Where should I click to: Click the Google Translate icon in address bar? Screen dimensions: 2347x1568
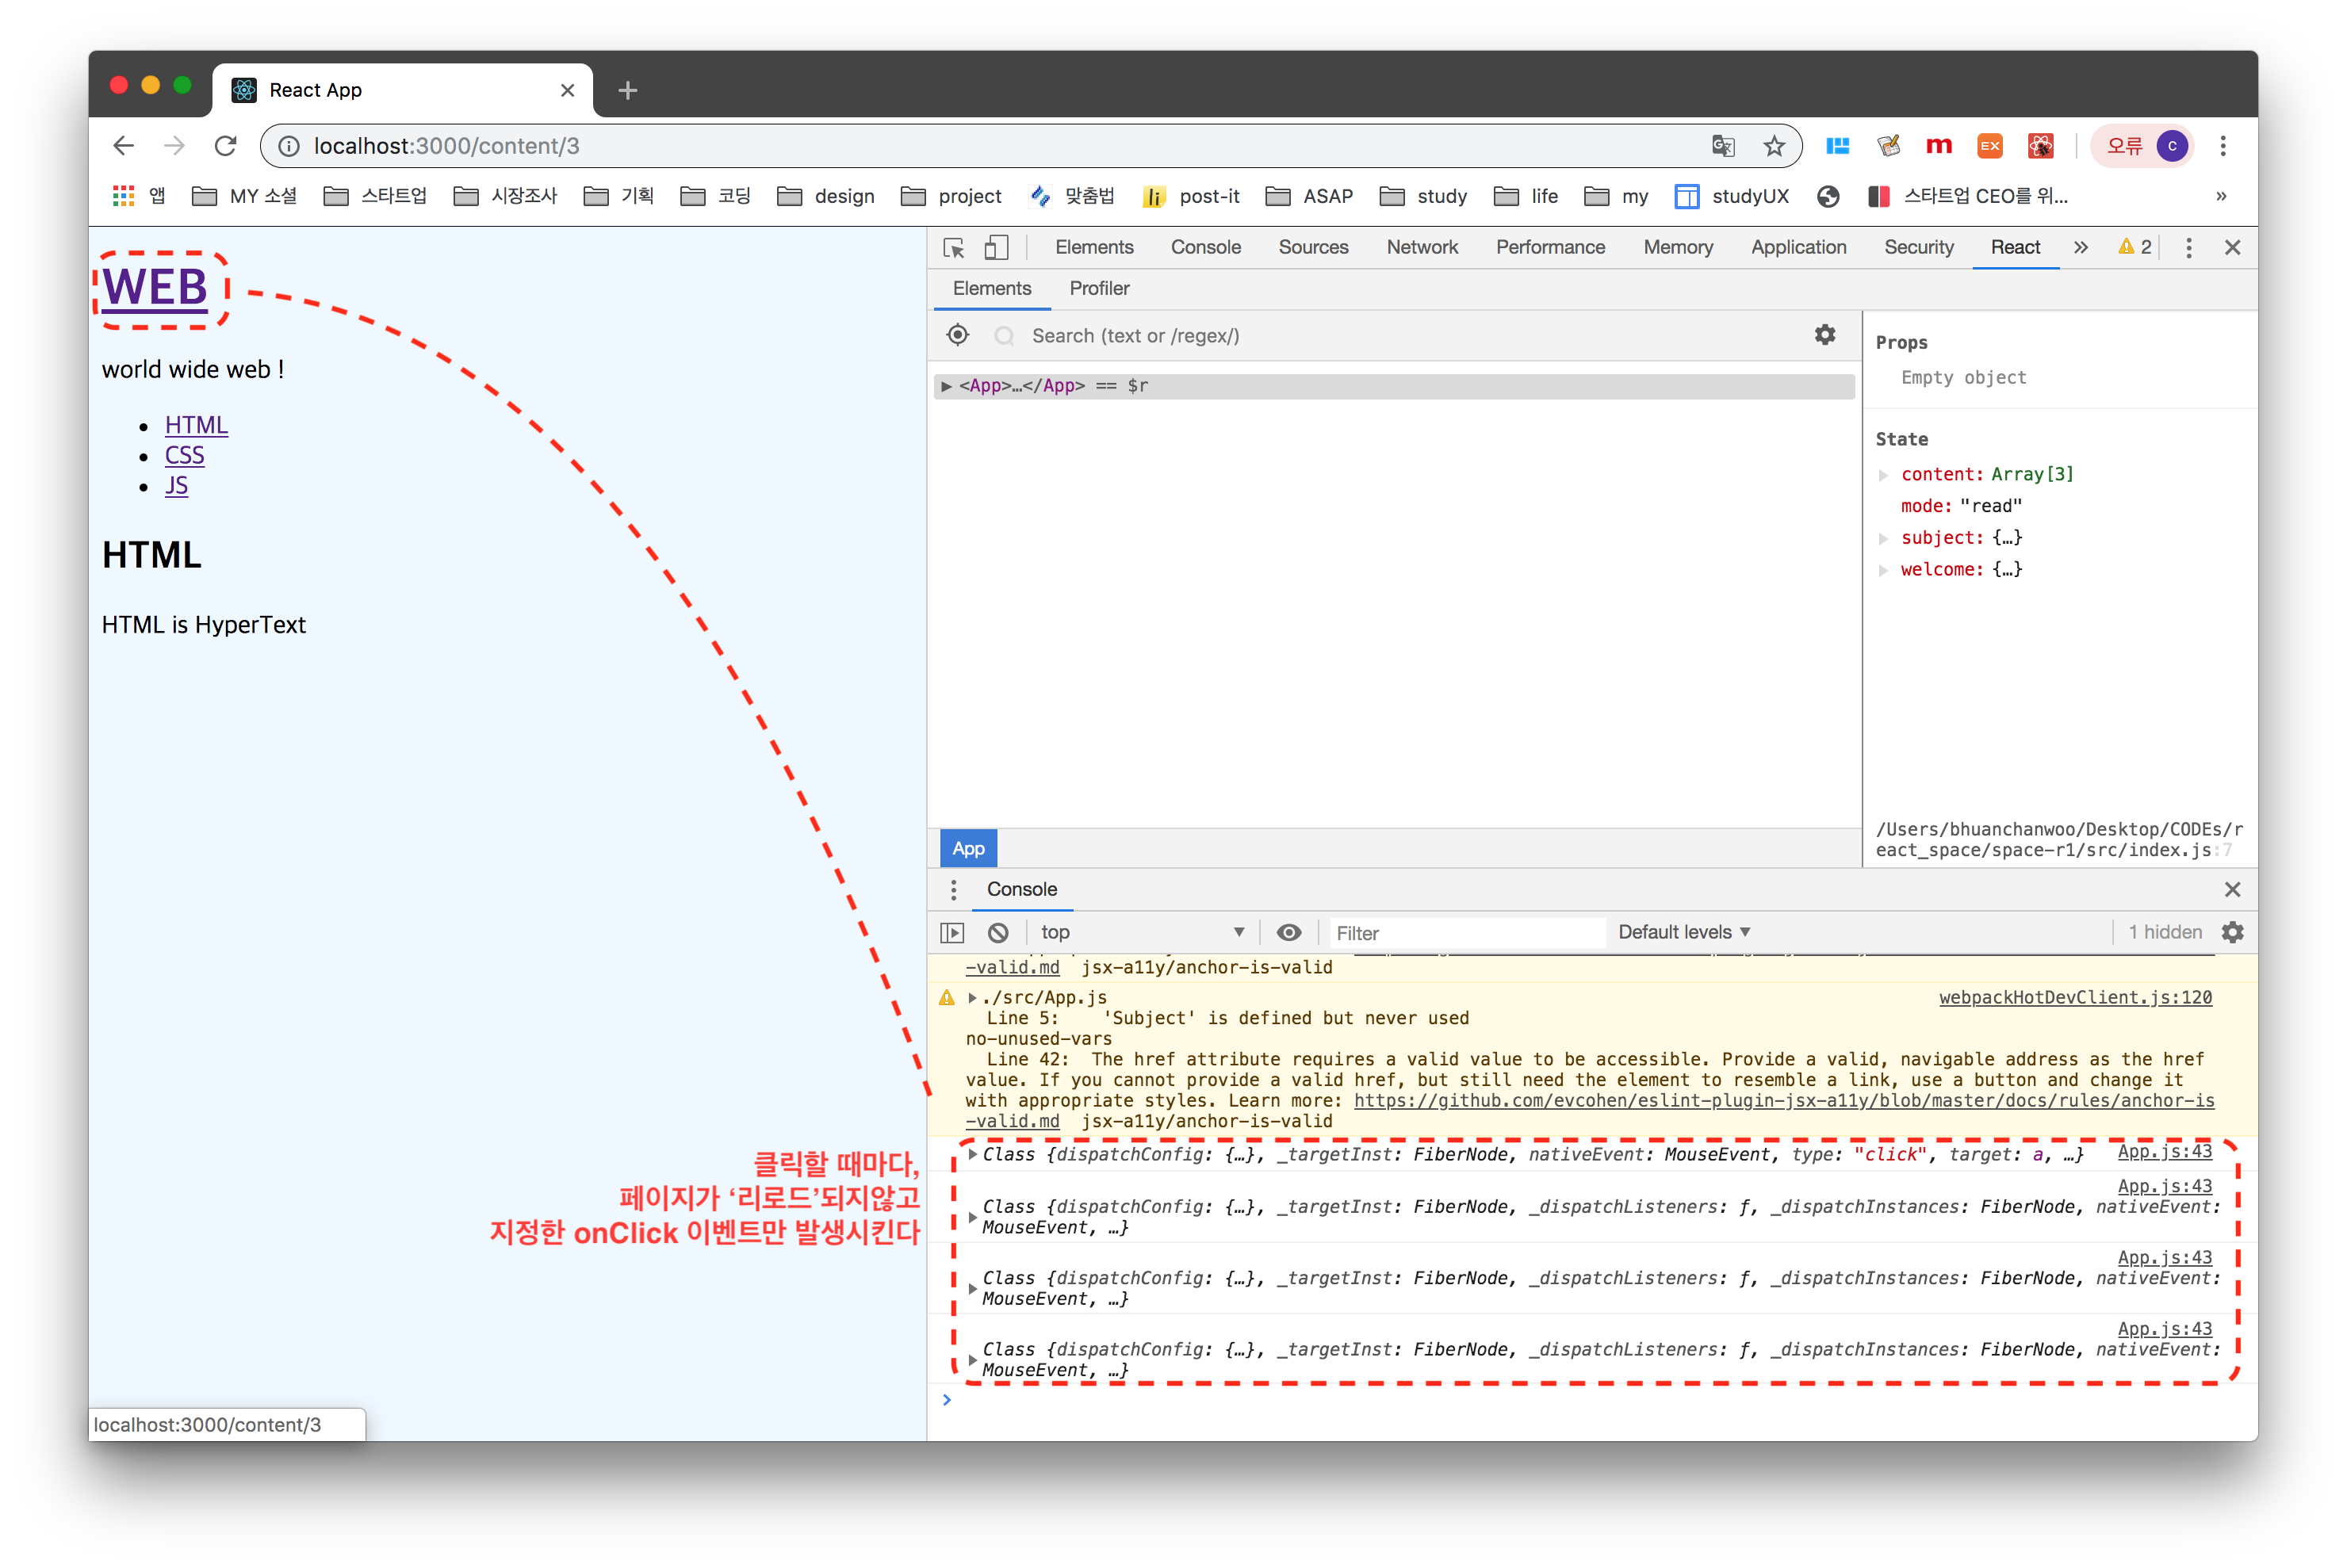1722,146
